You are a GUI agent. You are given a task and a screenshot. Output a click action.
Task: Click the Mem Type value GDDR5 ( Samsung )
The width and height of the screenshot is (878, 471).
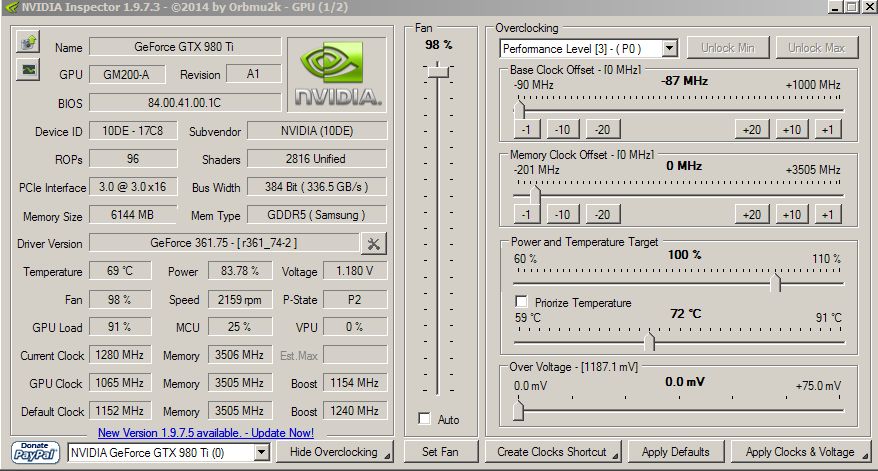coord(316,214)
